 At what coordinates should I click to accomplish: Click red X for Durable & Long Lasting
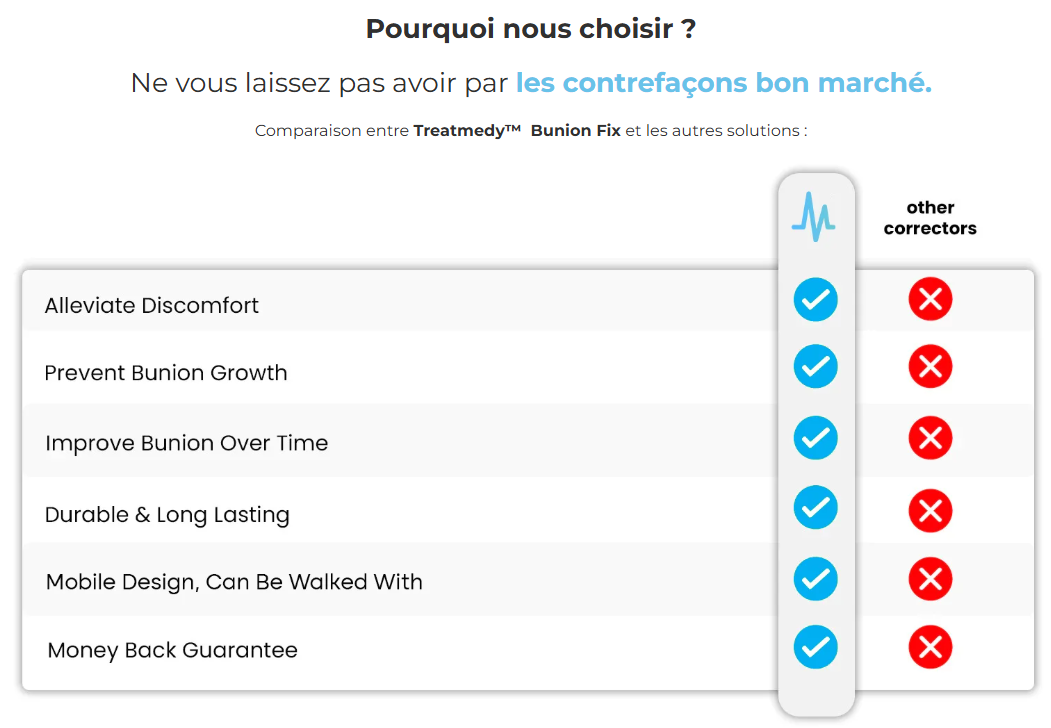coord(930,511)
